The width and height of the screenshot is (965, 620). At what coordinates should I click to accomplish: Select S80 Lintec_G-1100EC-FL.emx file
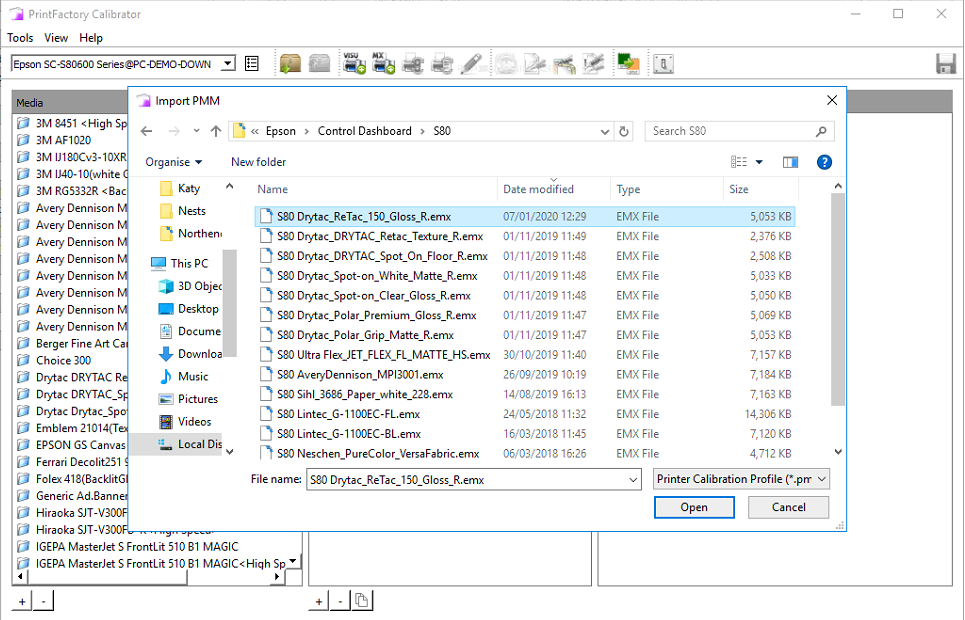point(348,414)
